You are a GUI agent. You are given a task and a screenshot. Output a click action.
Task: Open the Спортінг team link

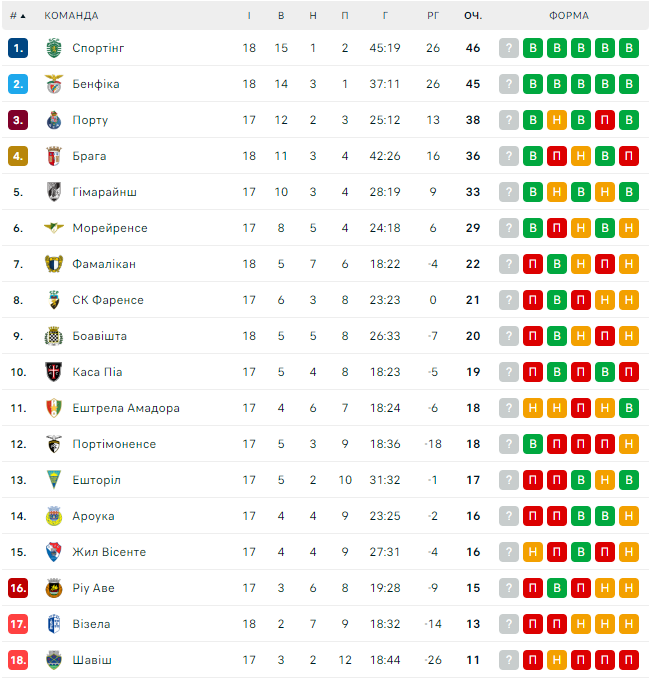[98, 48]
